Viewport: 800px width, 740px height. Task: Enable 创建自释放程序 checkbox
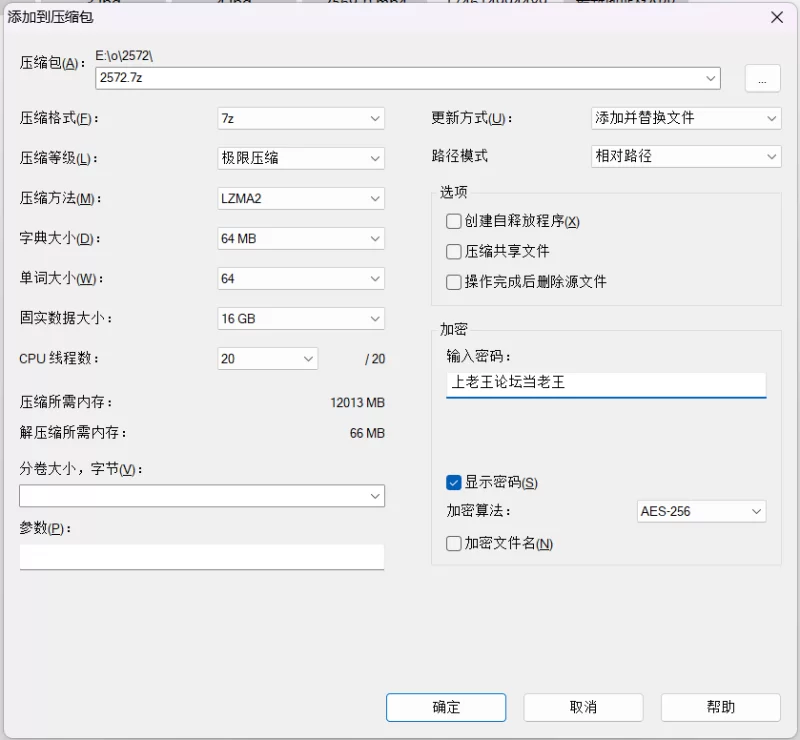click(453, 221)
